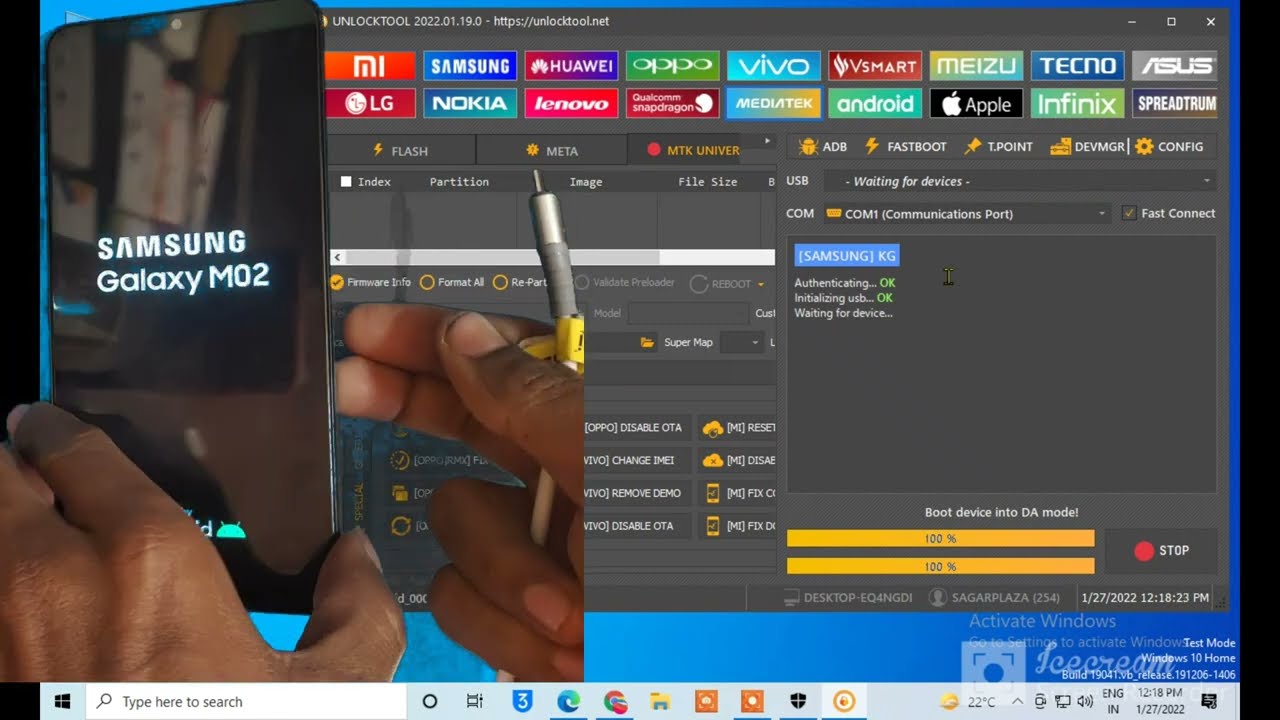The width and height of the screenshot is (1280, 720).
Task: Open the ADB tool
Action: (x=823, y=146)
